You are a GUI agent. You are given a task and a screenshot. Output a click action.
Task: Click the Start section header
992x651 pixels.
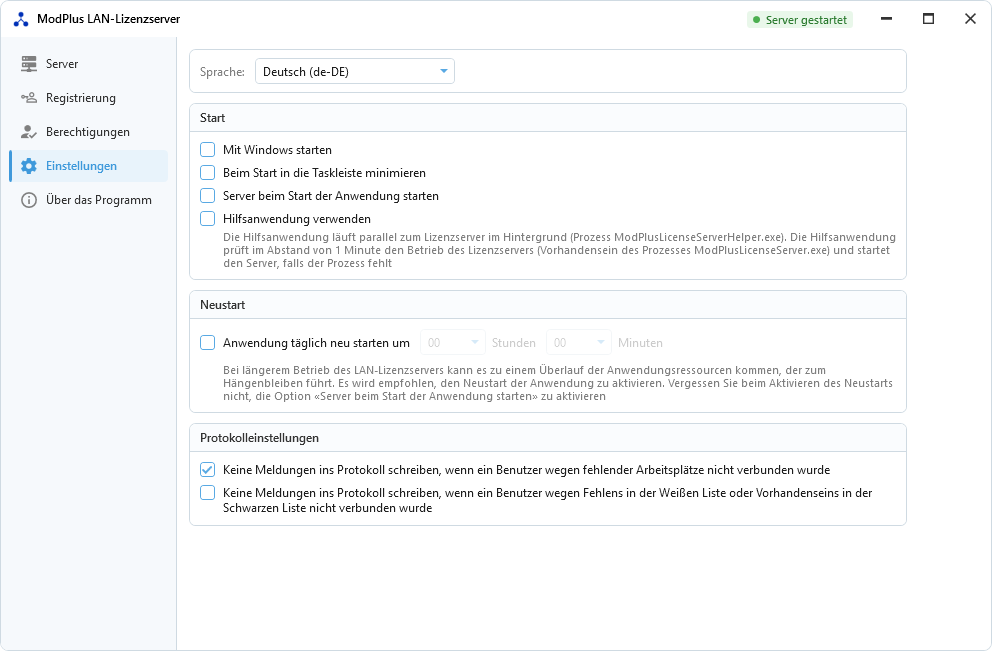coord(548,118)
